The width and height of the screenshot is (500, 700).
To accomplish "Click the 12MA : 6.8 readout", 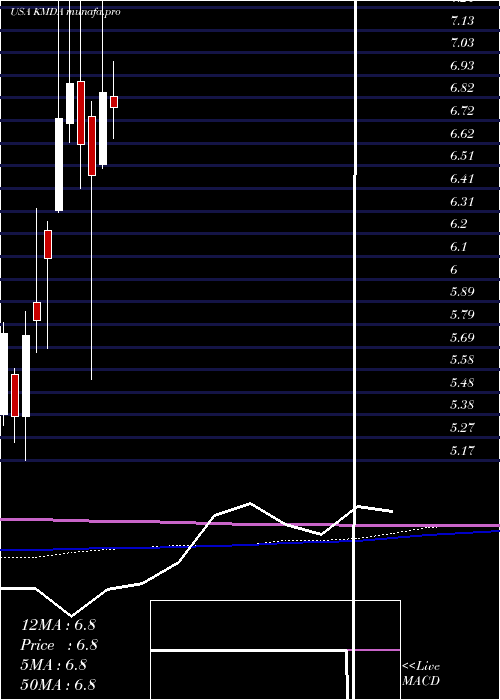I will (58, 625).
